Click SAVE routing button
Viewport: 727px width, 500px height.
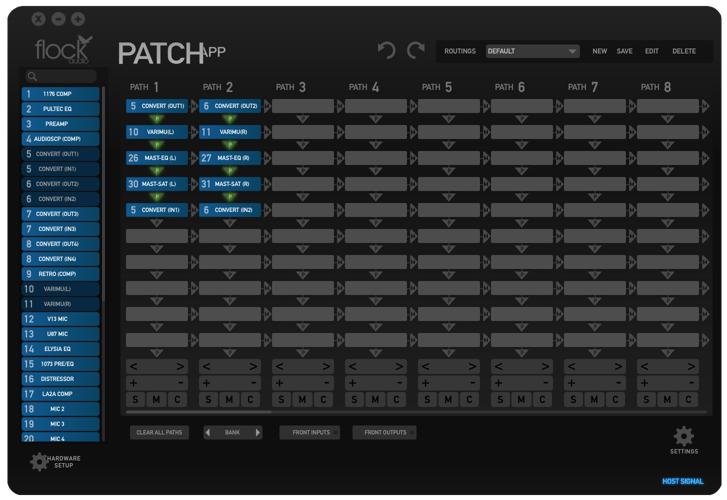(625, 51)
